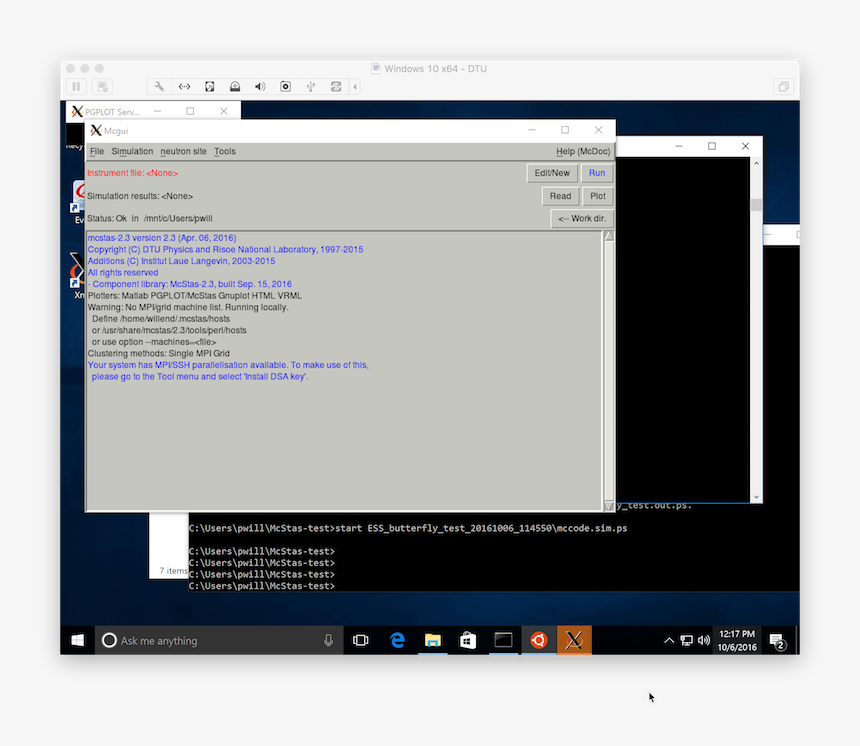Click the VM sound speaker icon

pos(260,87)
